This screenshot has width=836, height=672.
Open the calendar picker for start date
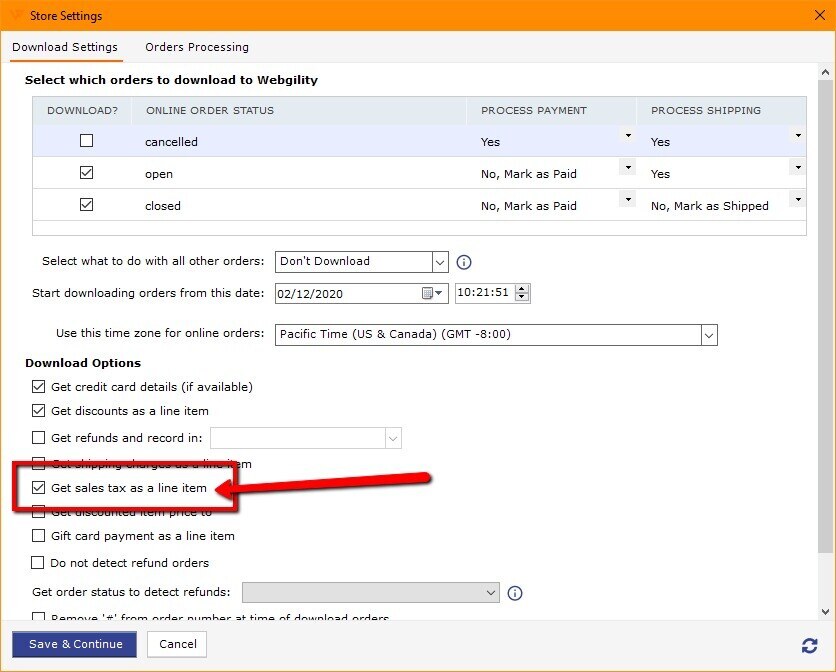click(x=432, y=293)
